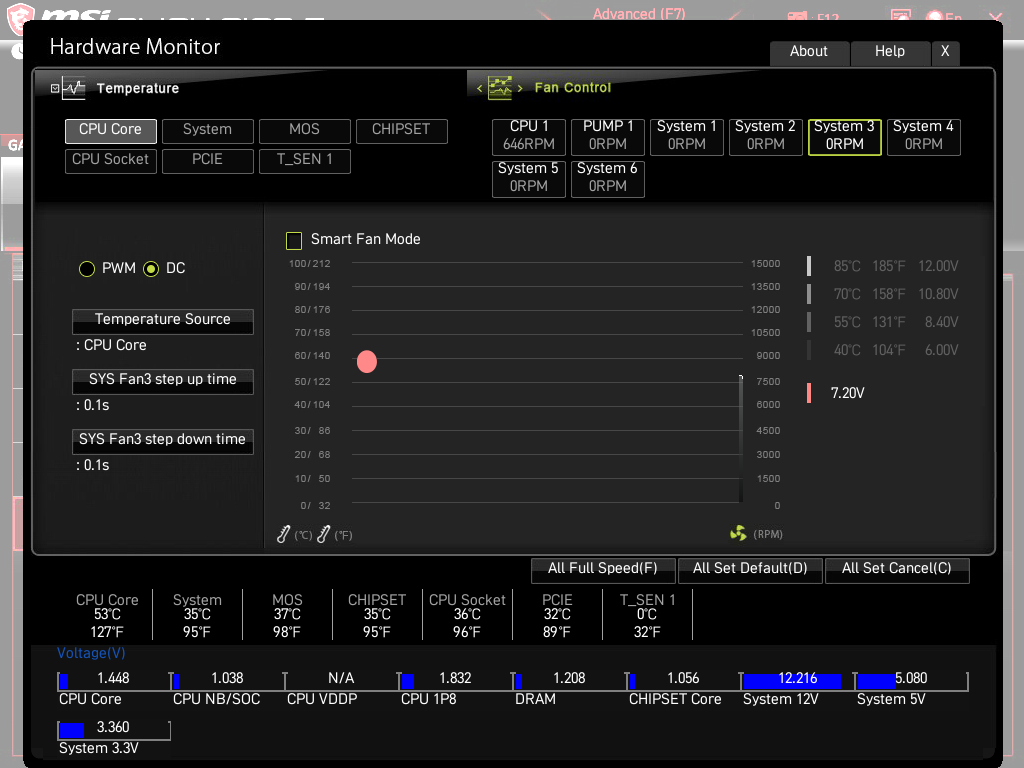The width and height of the screenshot is (1024, 768).
Task: Click the DRAM voltage value 1.208
Action: pyautogui.click(x=569, y=679)
